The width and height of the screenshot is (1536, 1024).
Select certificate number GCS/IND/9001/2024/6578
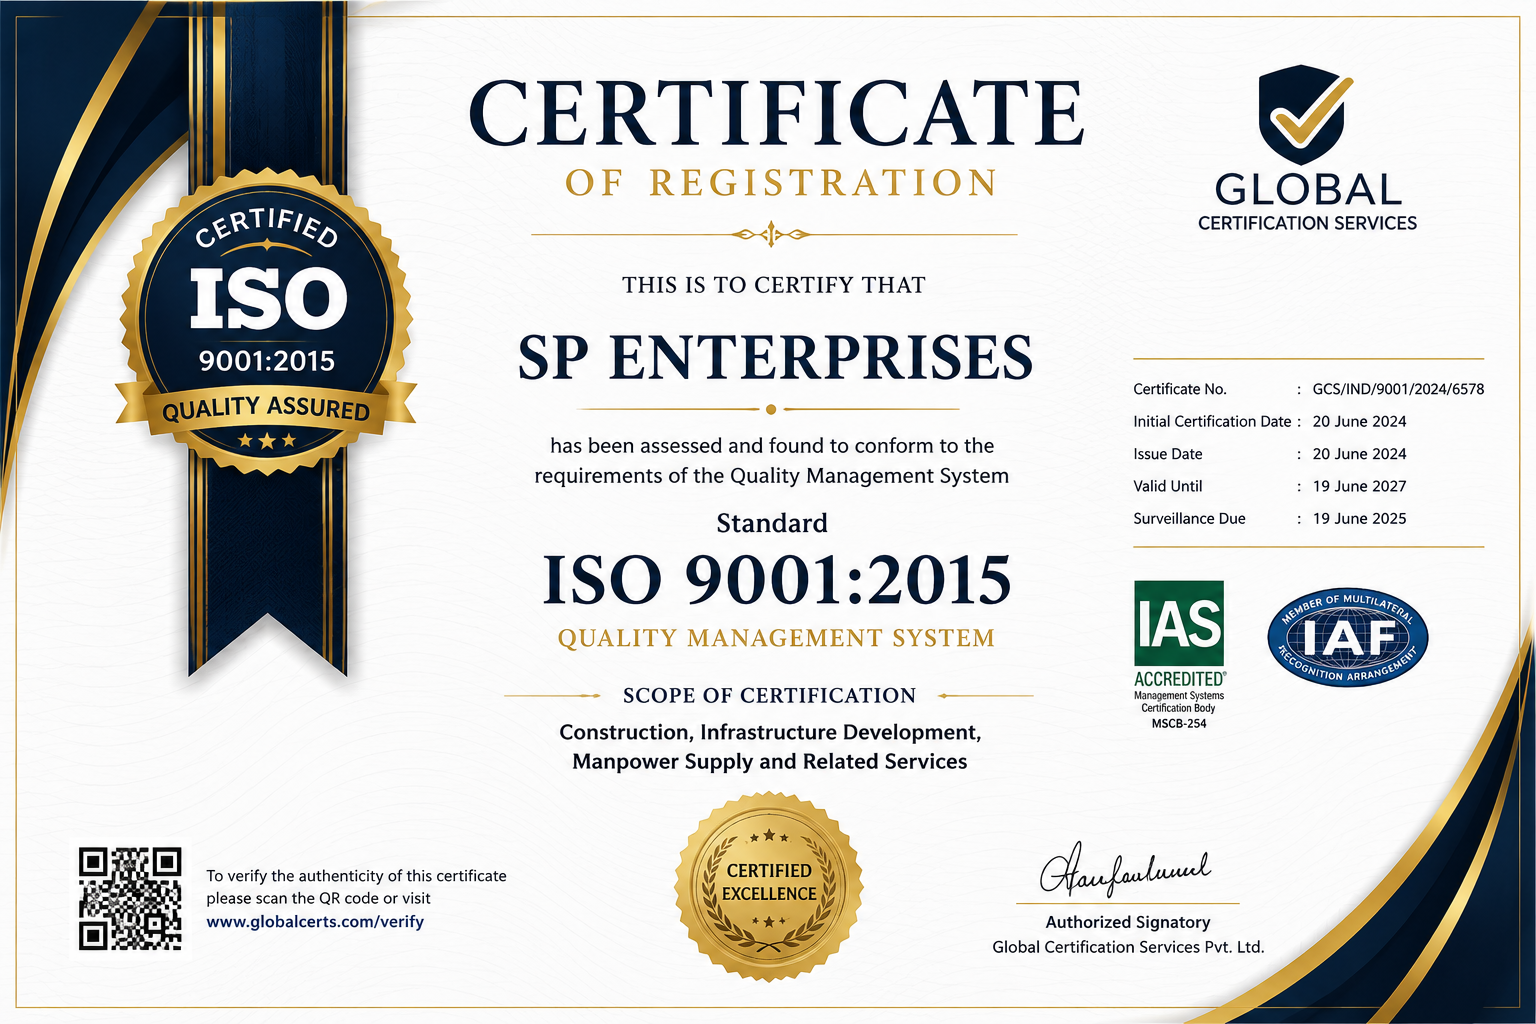point(1398,389)
